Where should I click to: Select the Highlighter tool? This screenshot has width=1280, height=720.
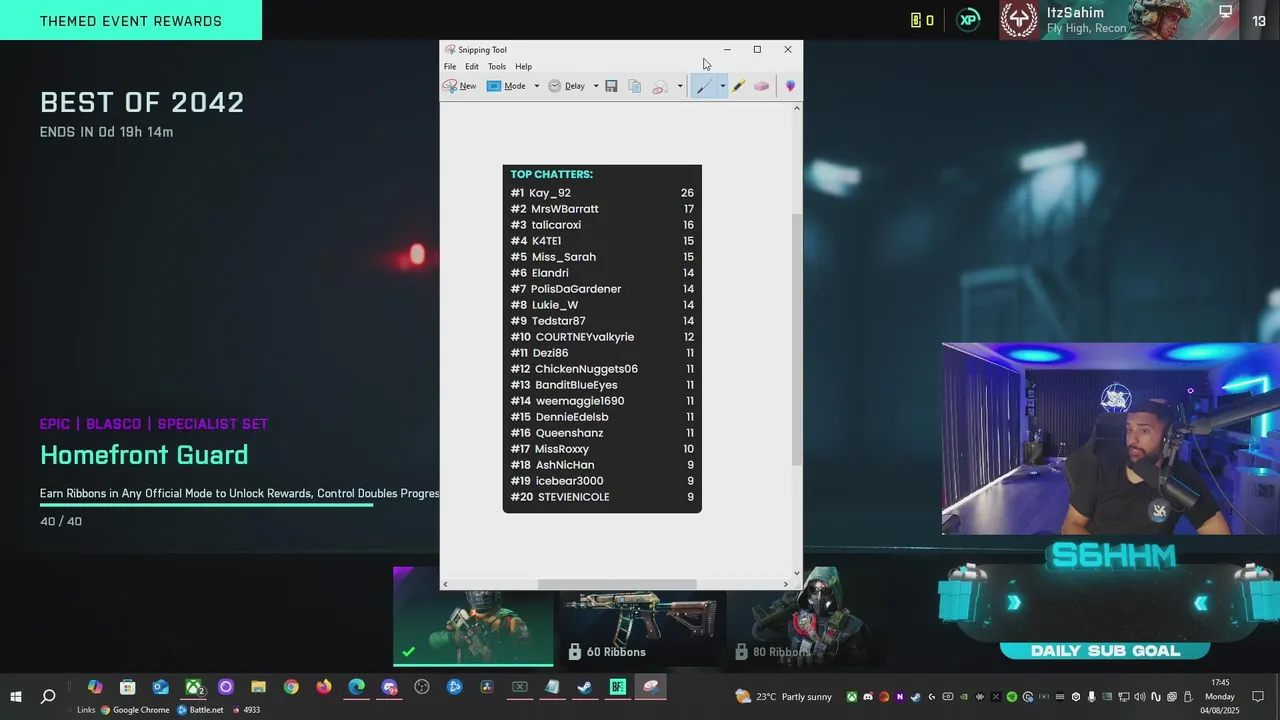[738, 86]
